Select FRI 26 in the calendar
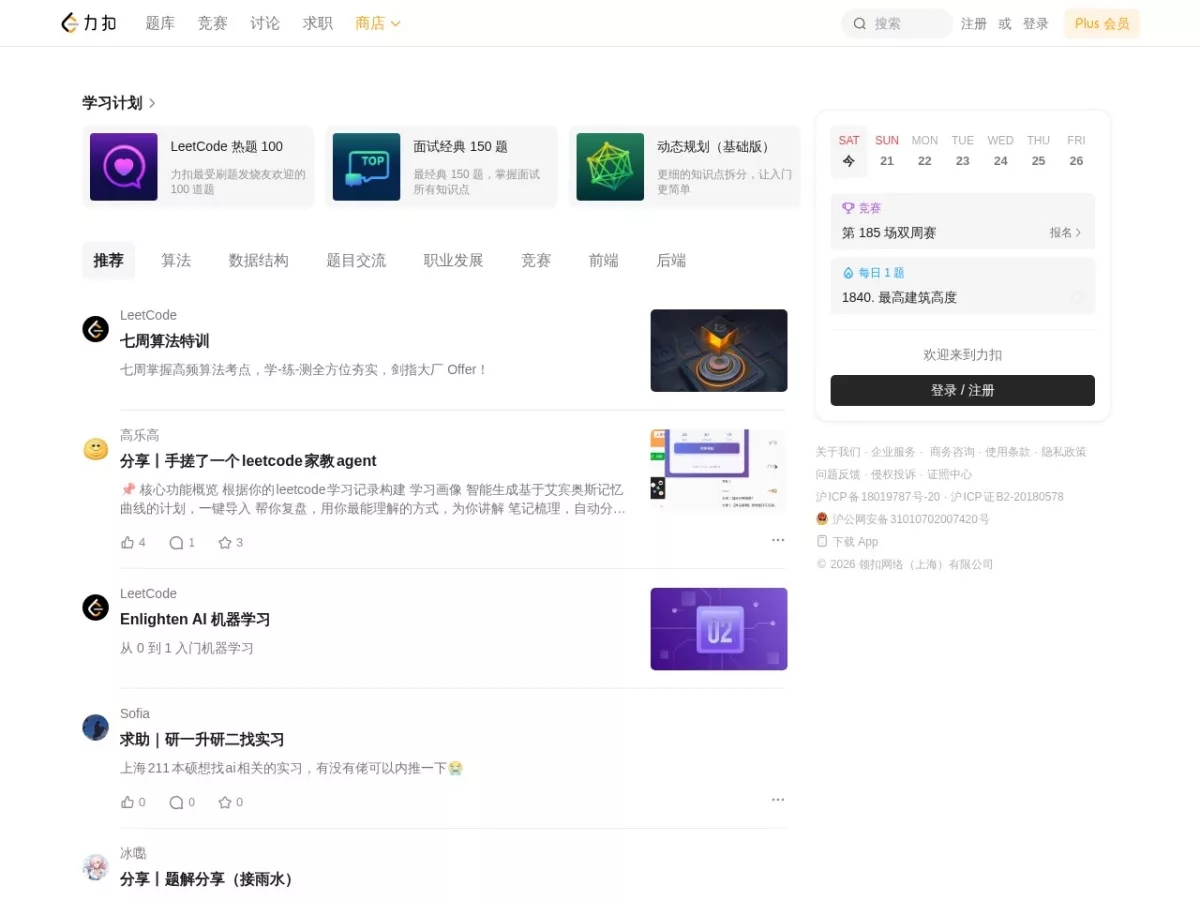Viewport: 1200px width, 900px height. pyautogui.click(x=1076, y=151)
